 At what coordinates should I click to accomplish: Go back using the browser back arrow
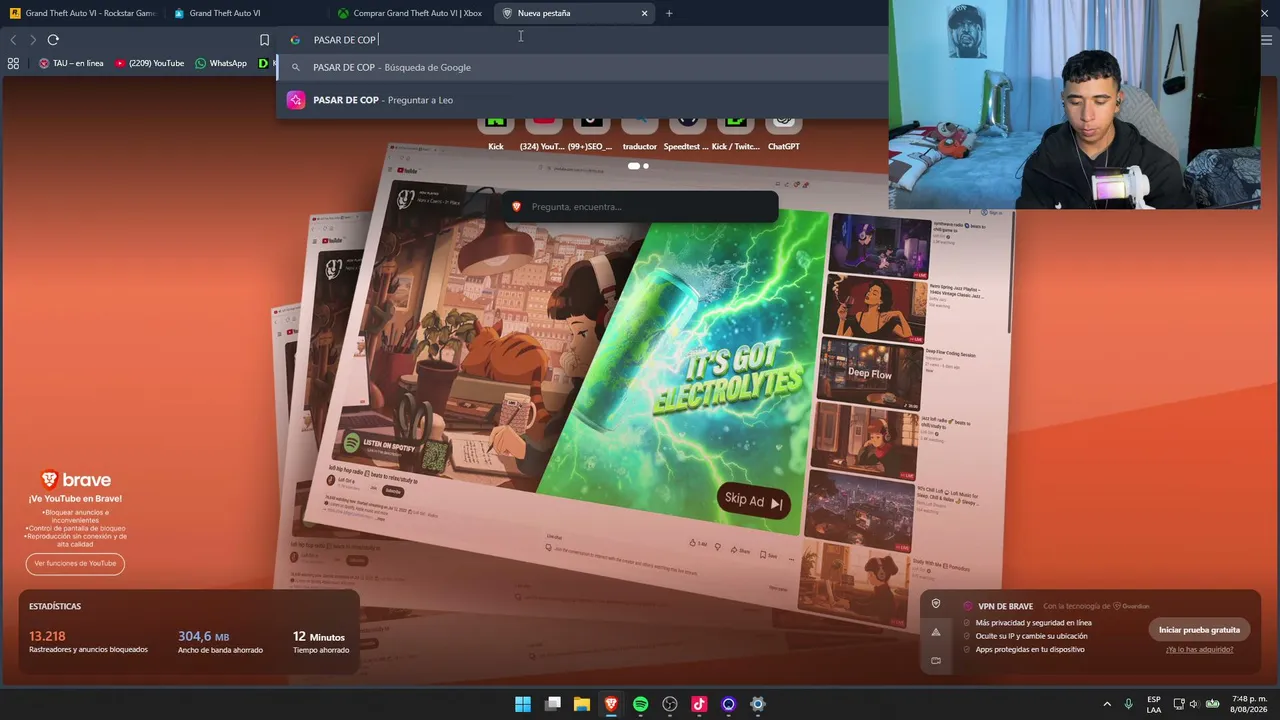click(x=13, y=40)
